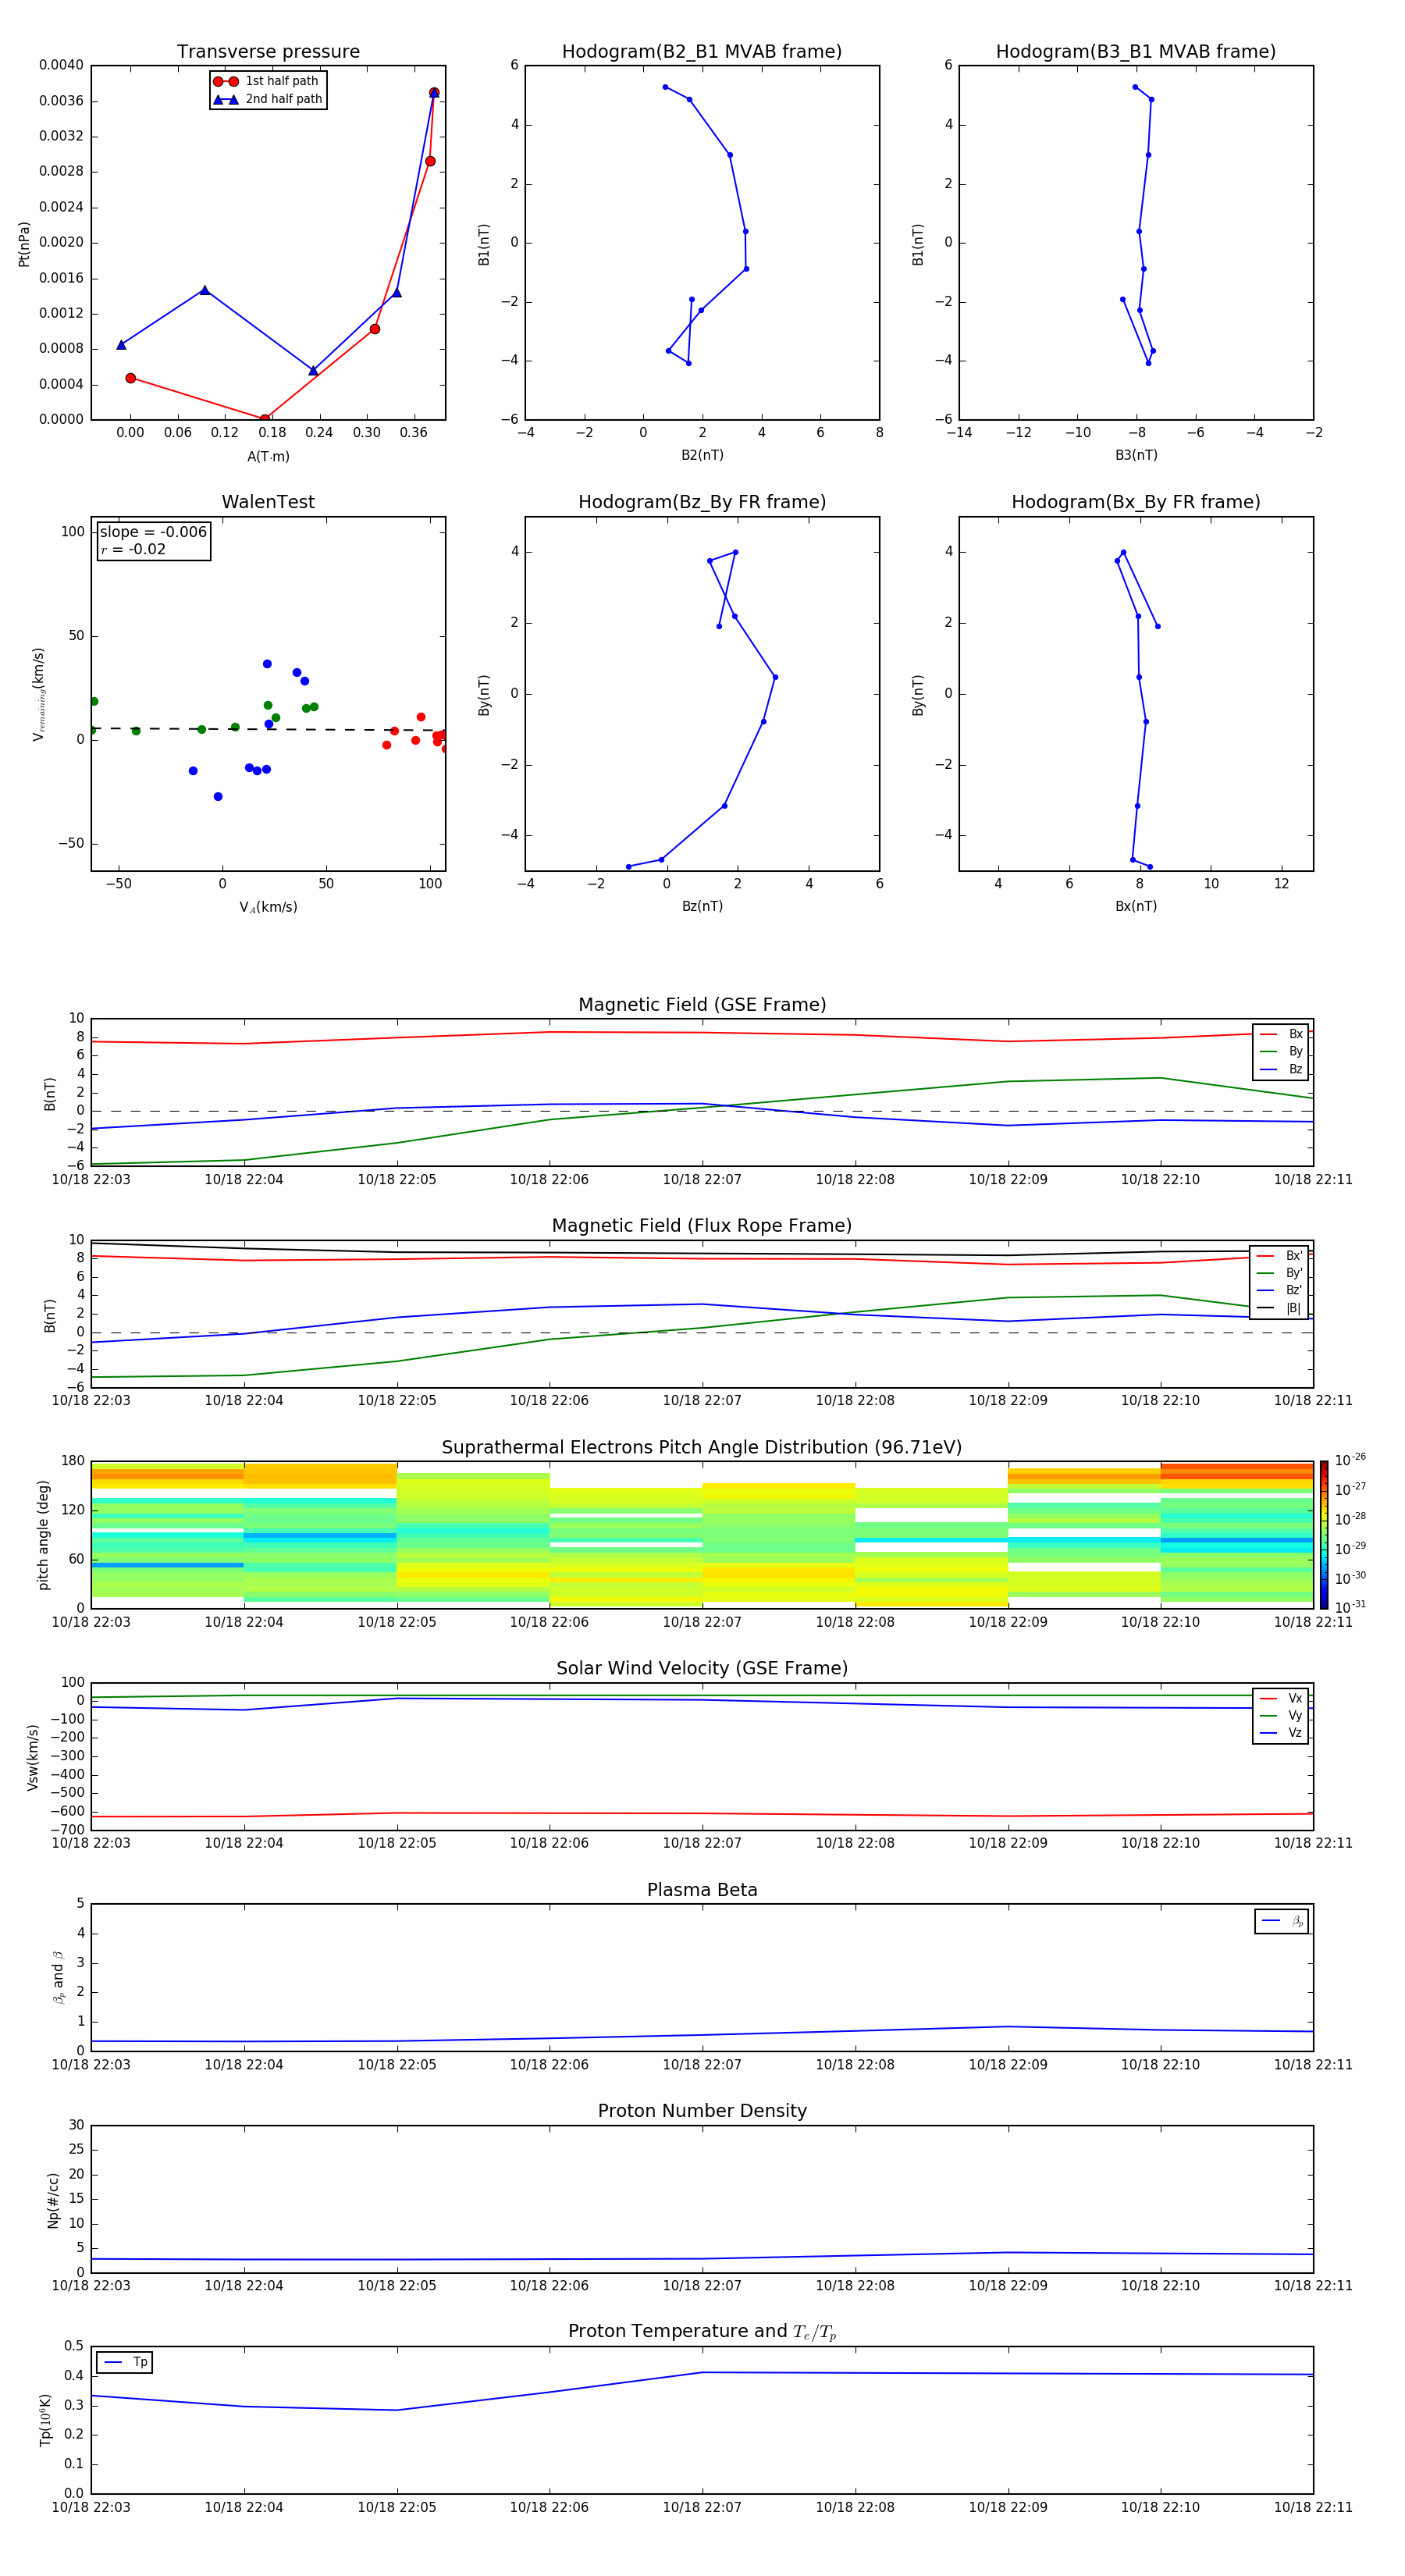Click the "Proton Number Density" plot title

pyautogui.click(x=702, y=2111)
